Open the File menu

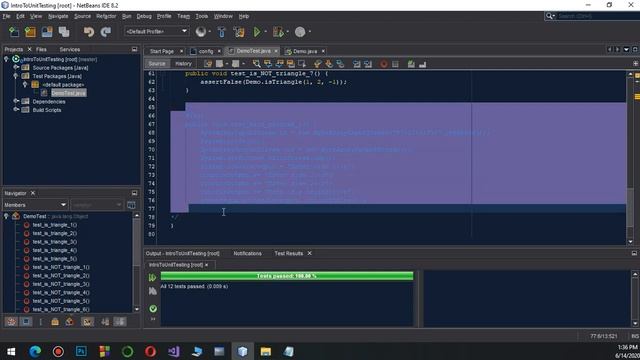click(6, 16)
